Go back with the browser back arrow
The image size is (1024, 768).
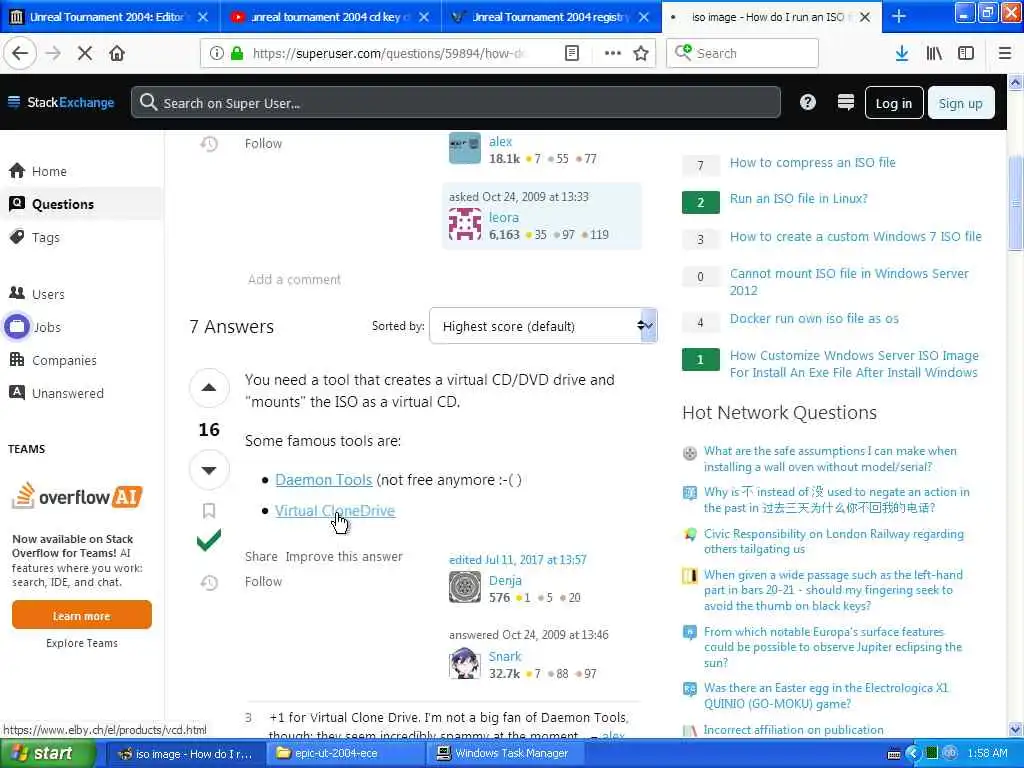coord(20,53)
